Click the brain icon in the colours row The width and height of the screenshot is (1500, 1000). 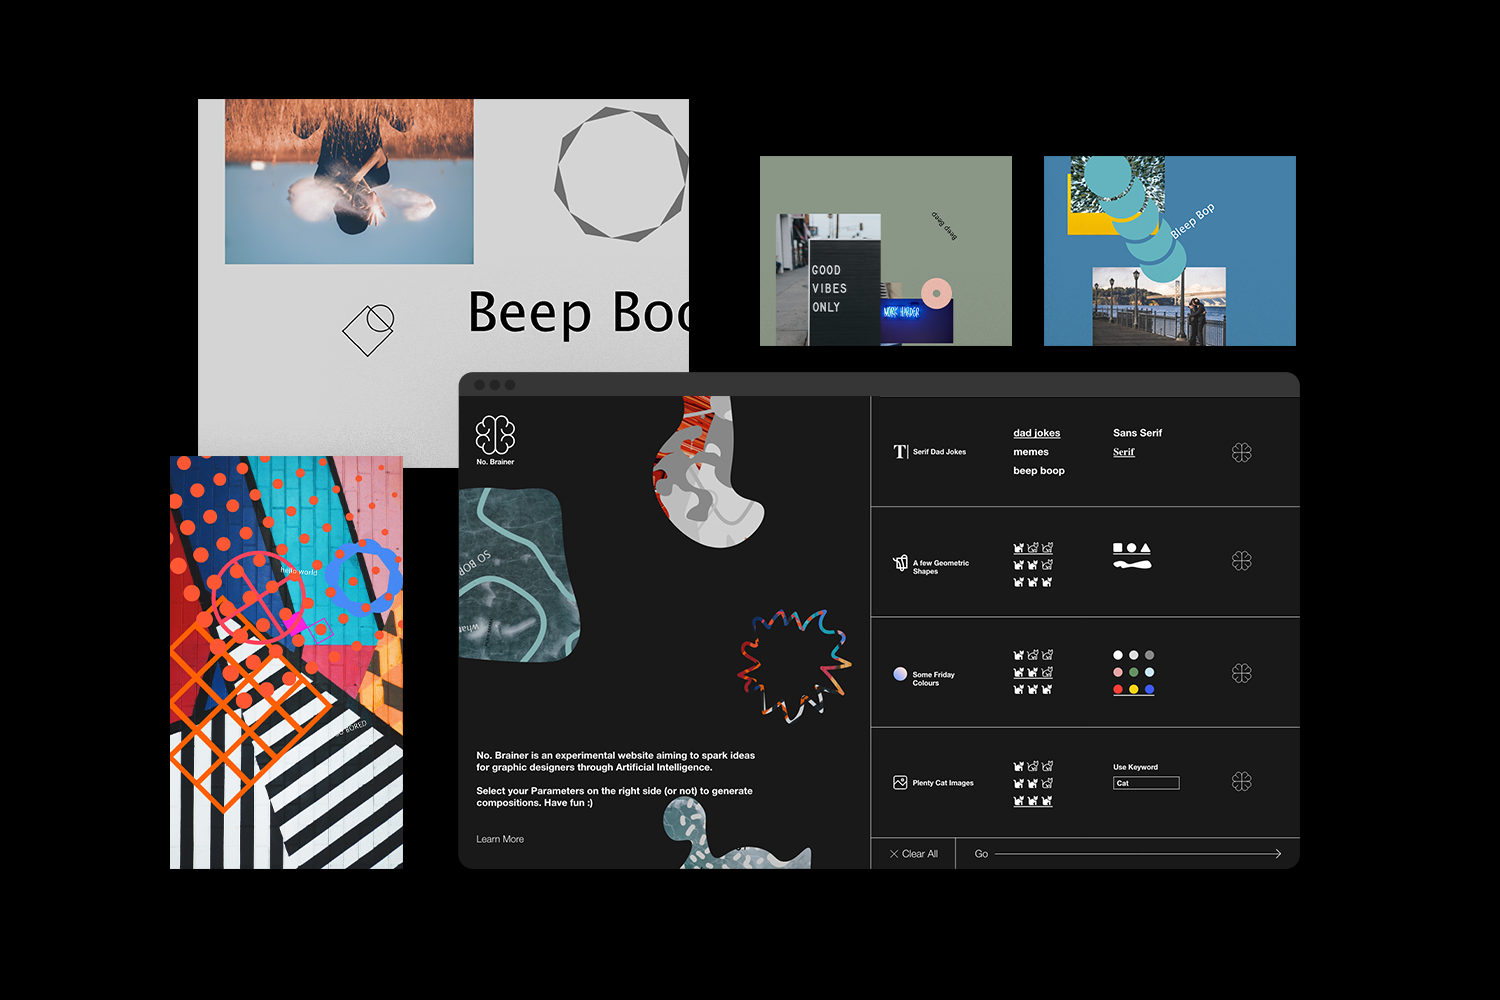pos(1241,673)
